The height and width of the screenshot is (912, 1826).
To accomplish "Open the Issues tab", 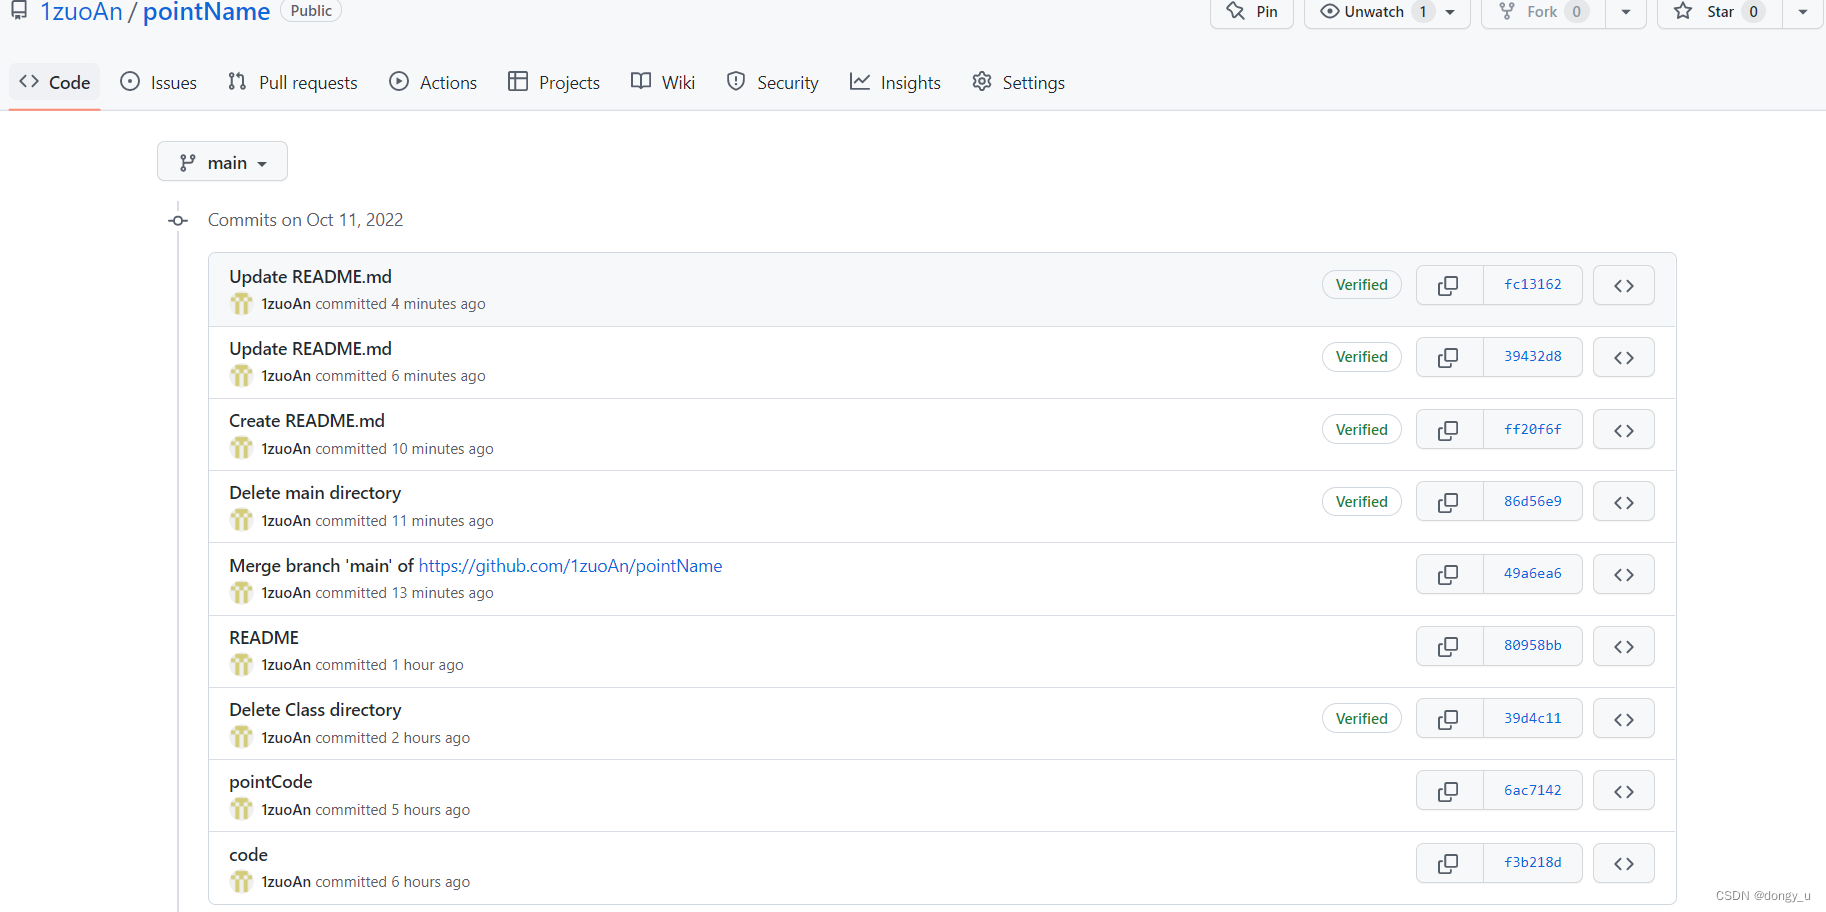I will (x=158, y=82).
